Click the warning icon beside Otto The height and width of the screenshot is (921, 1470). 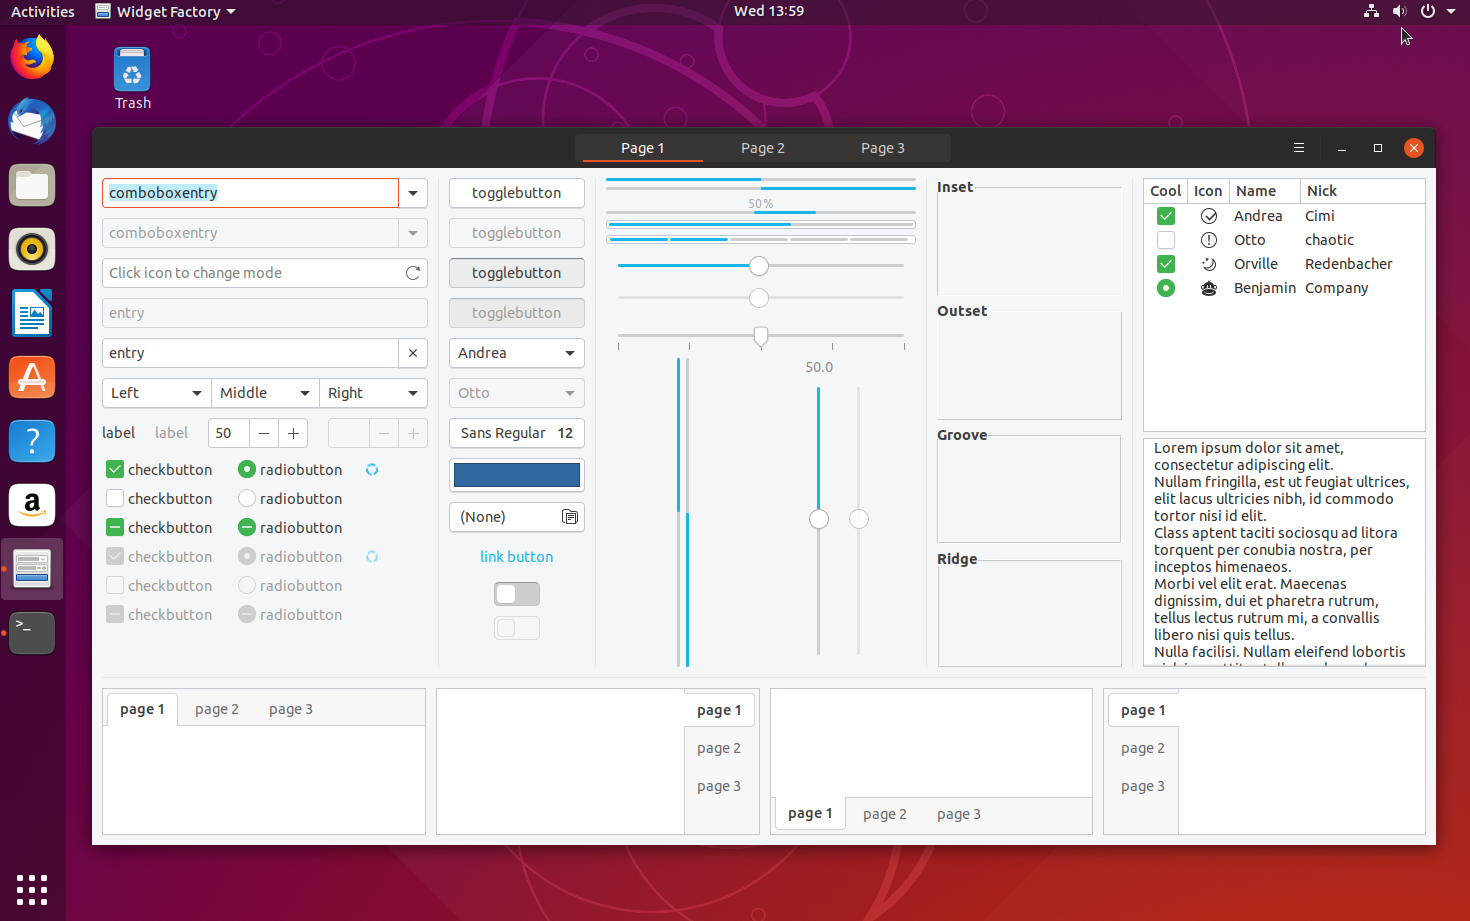pyautogui.click(x=1209, y=239)
